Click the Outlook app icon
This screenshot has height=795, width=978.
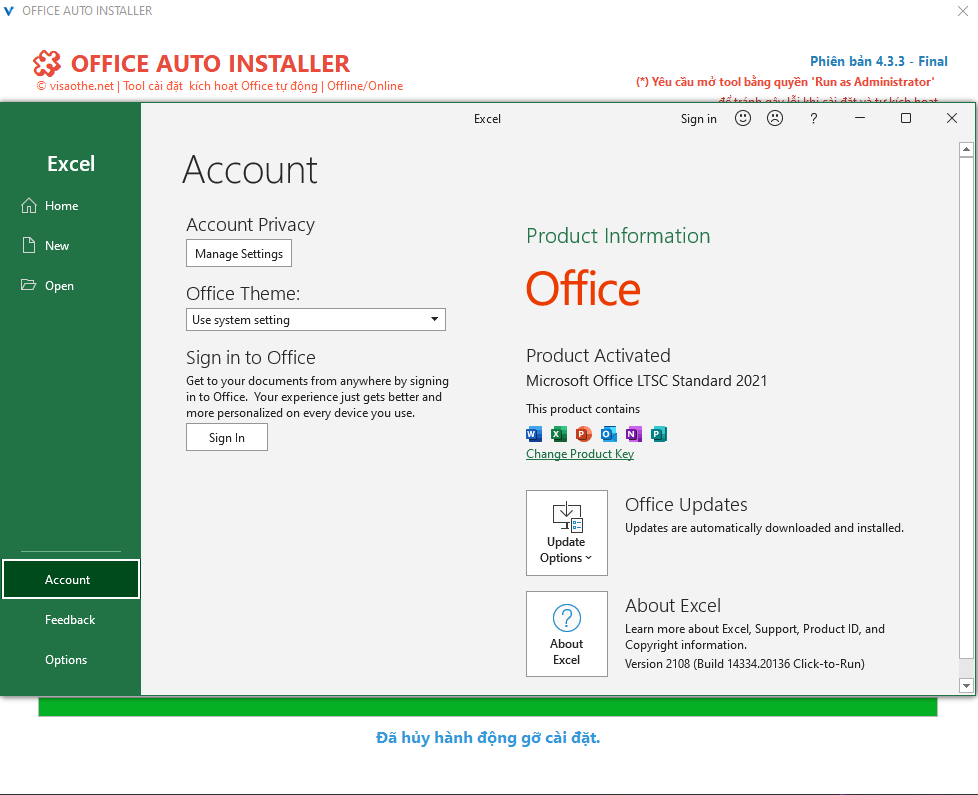[609, 434]
